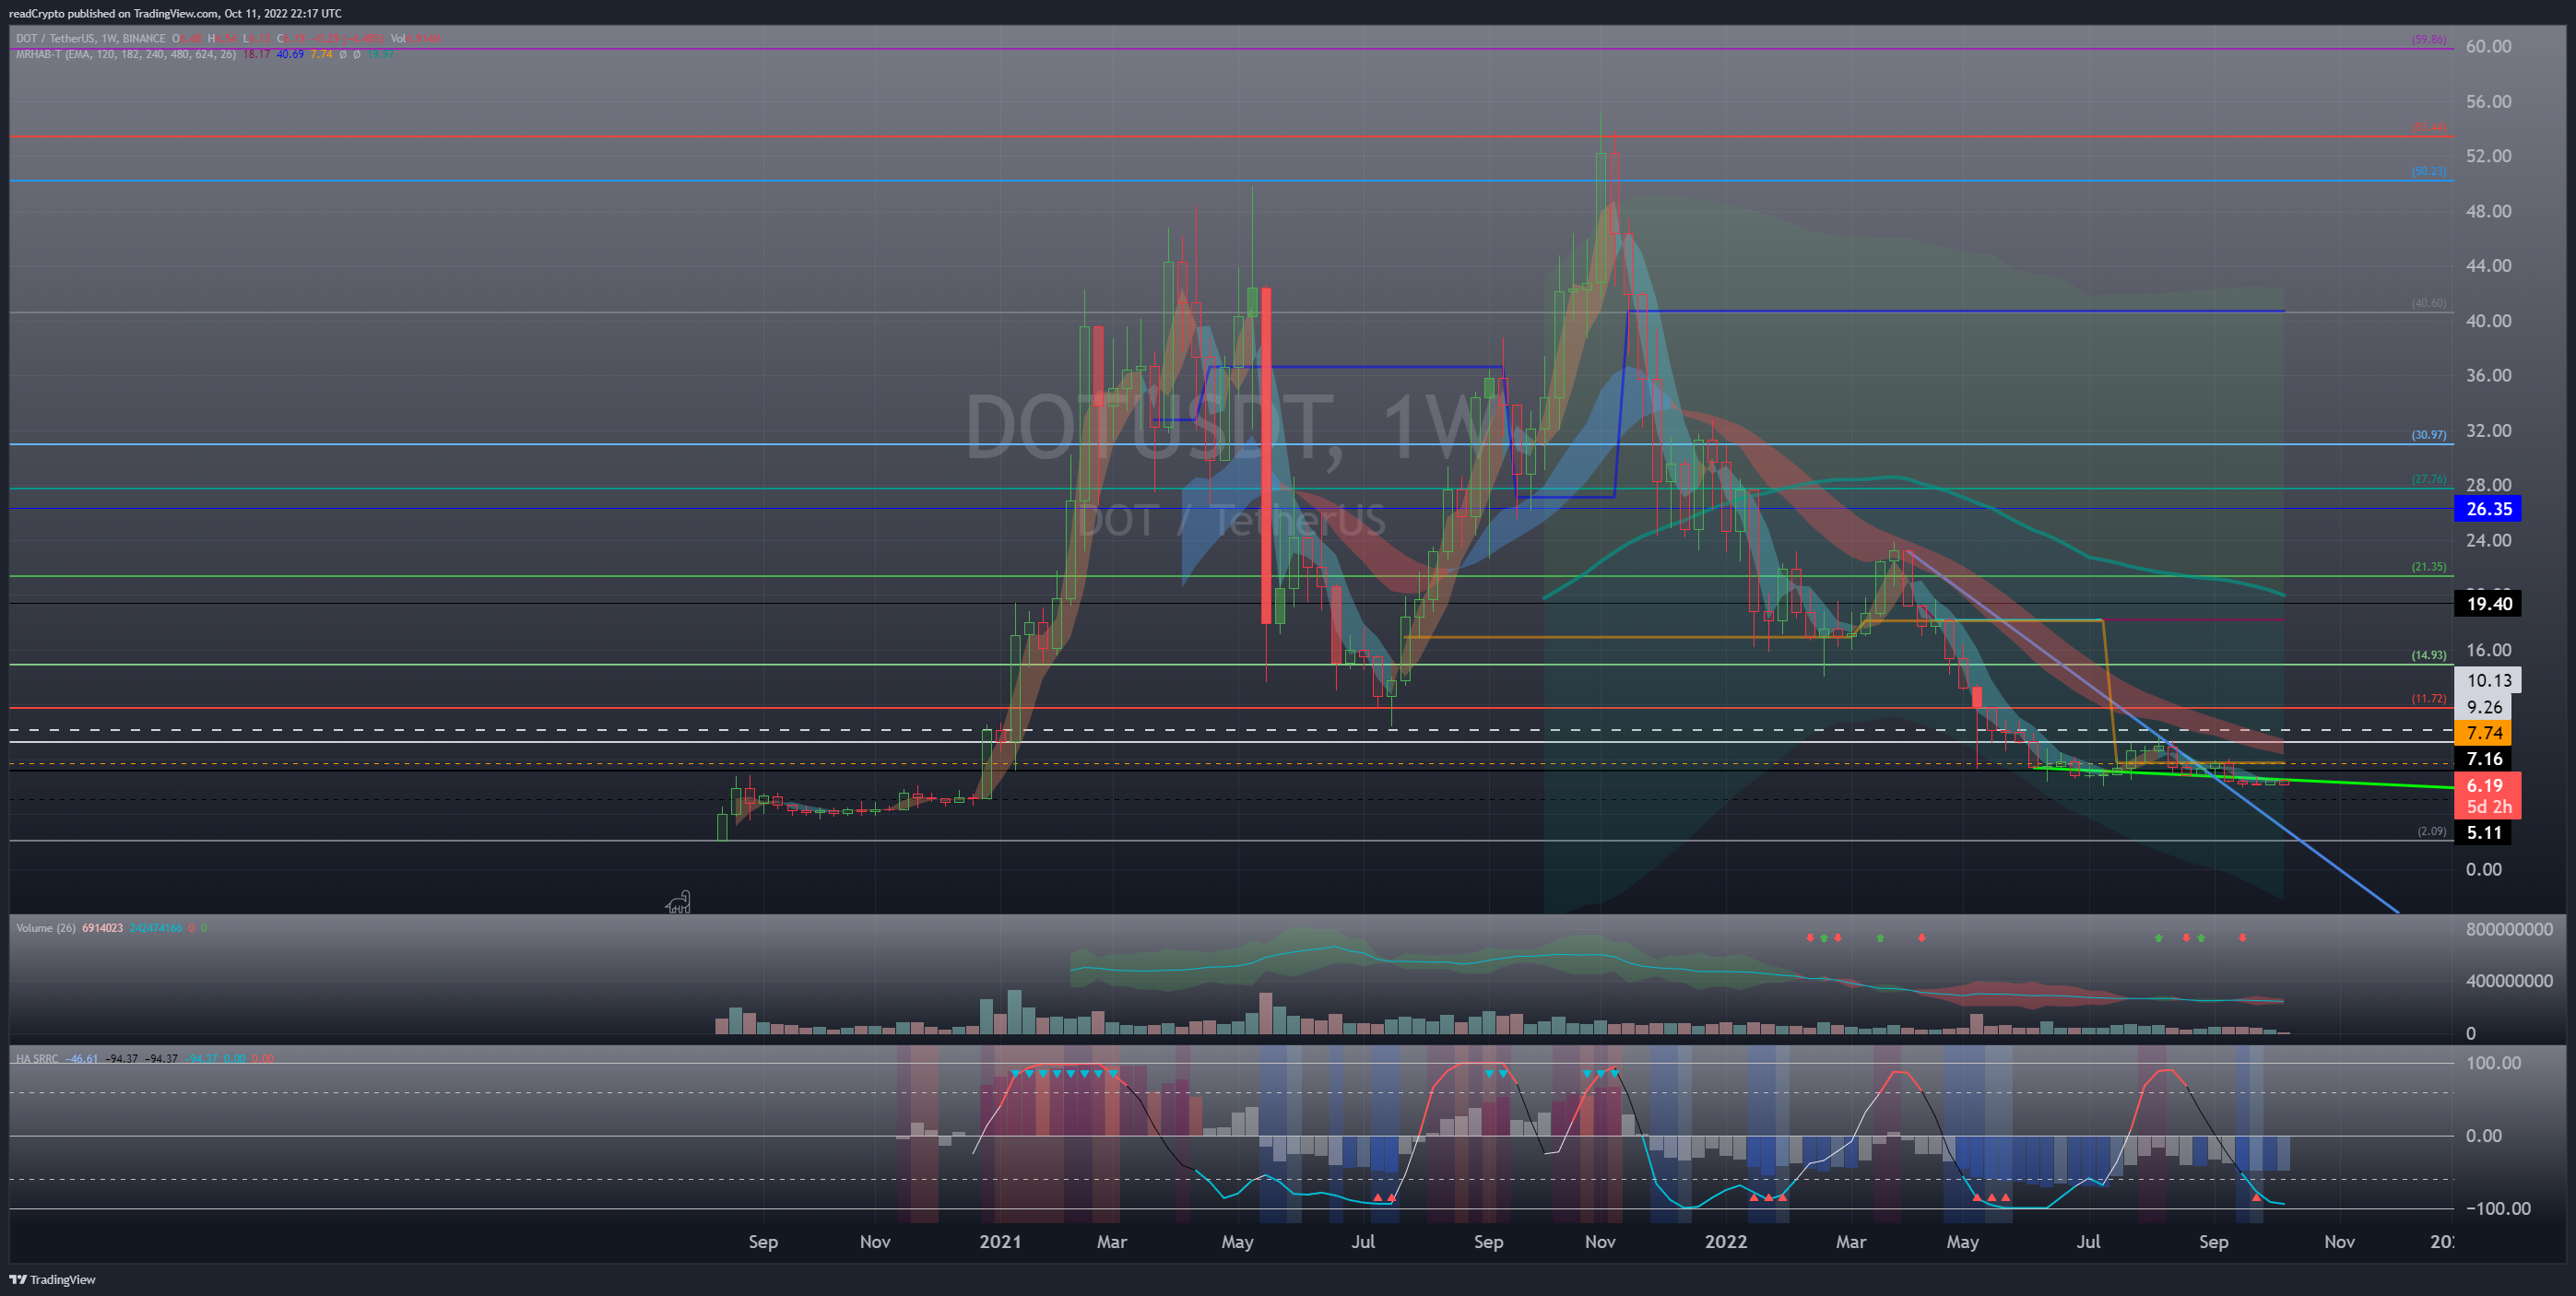Click the 5.11 price label
Screen dimensions: 2576x1296
coord(2484,833)
